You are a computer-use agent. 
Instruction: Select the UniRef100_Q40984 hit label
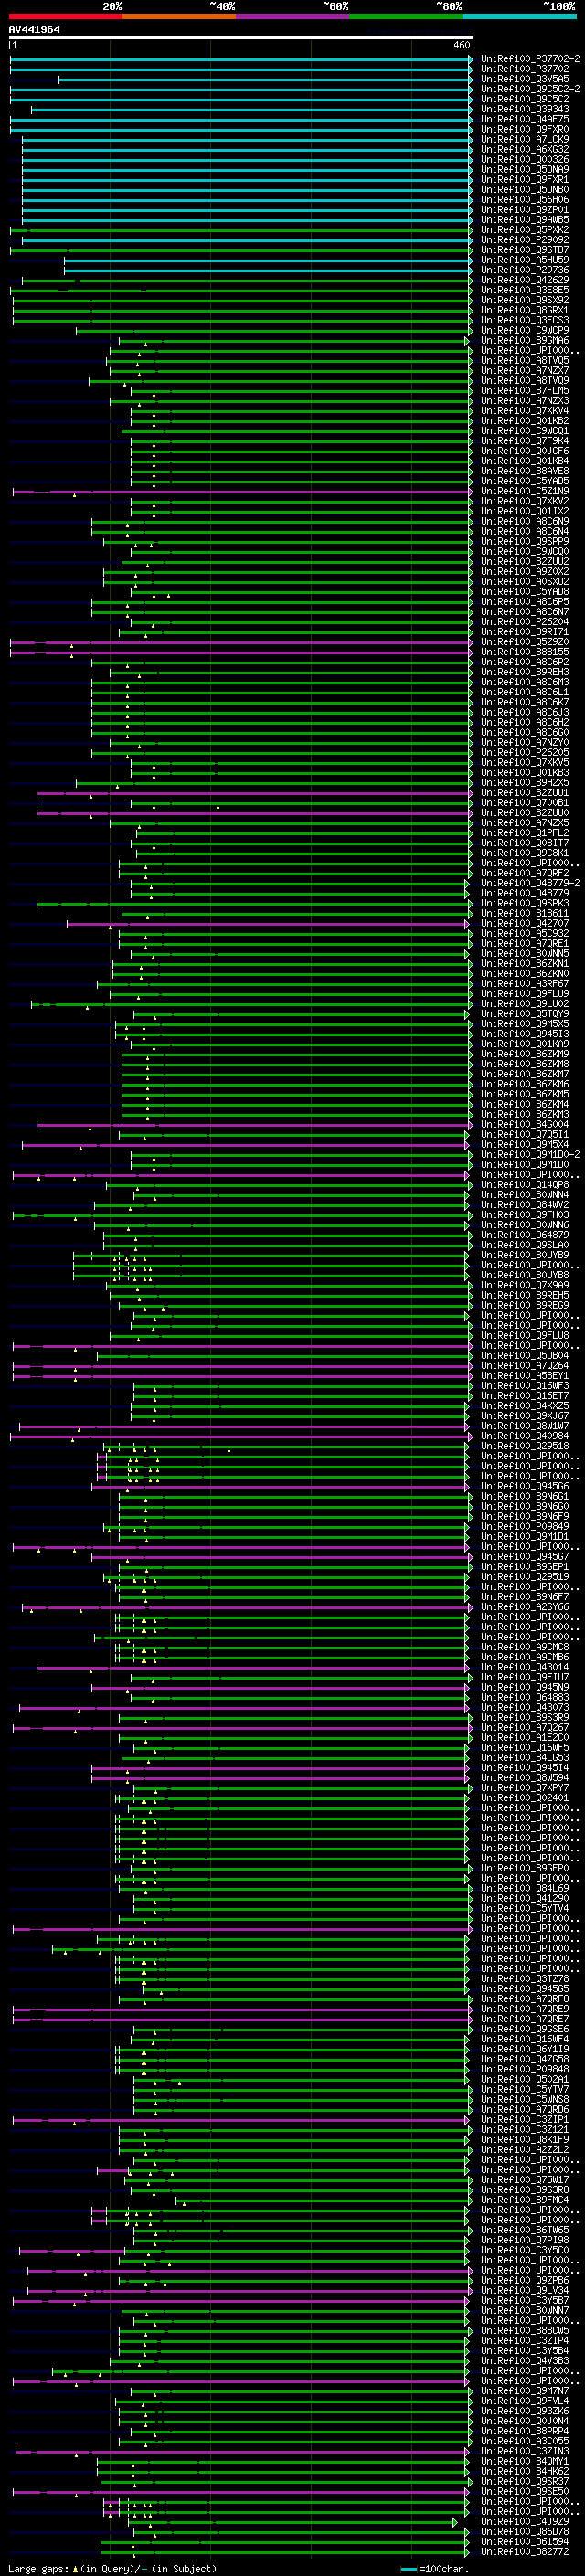click(x=524, y=1435)
